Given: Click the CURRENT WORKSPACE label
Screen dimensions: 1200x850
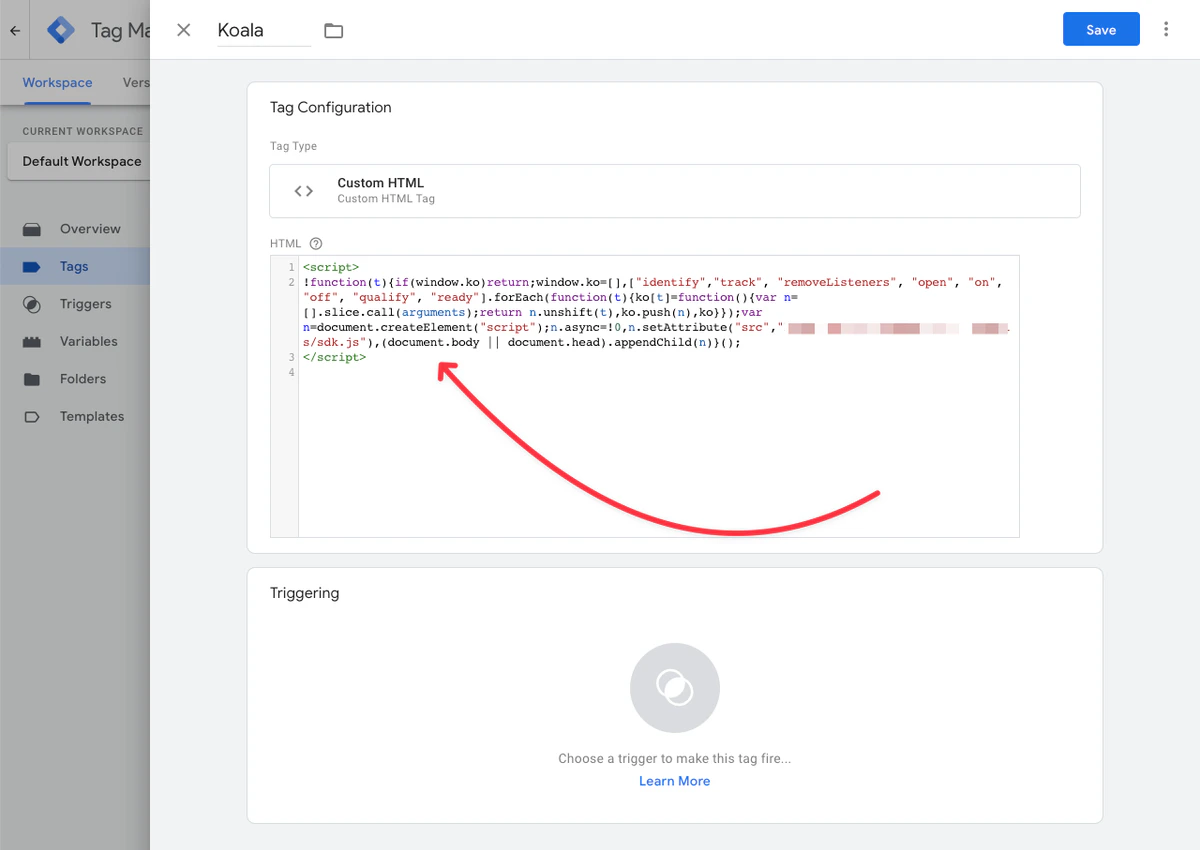Looking at the screenshot, I should point(83,131).
